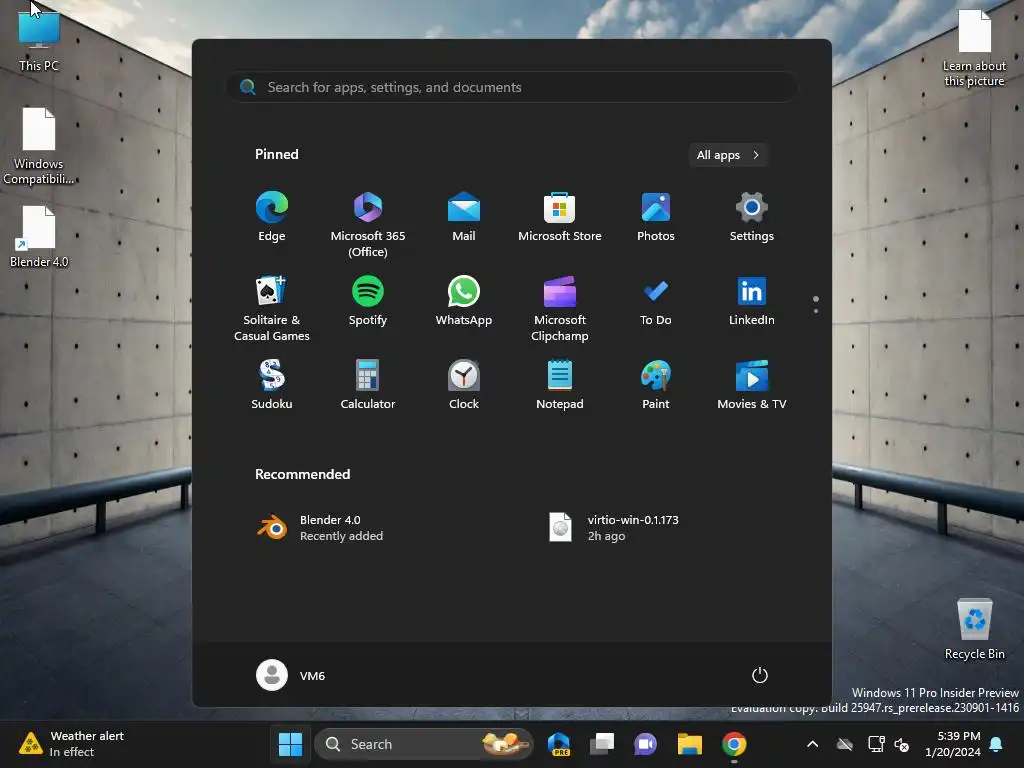Open Solitaire & Casual Games
This screenshot has width=1024, height=768.
point(272,308)
